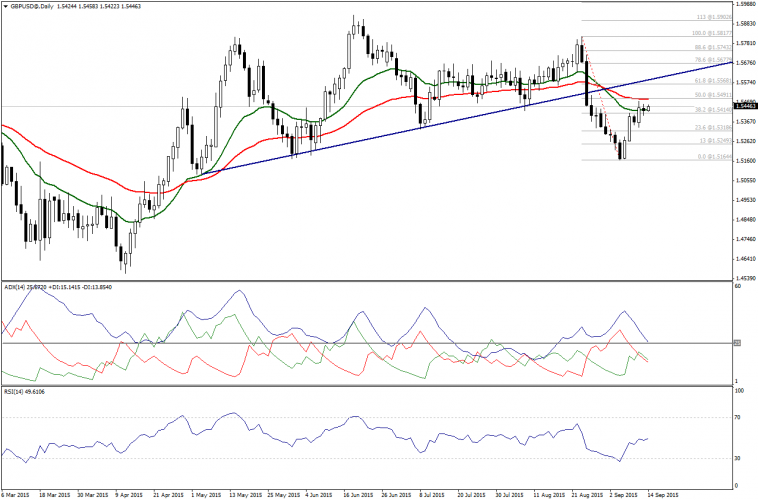The image size is (758, 500).
Task: Click the 30 Mar 2015 date label
Action: pyautogui.click(x=92, y=495)
